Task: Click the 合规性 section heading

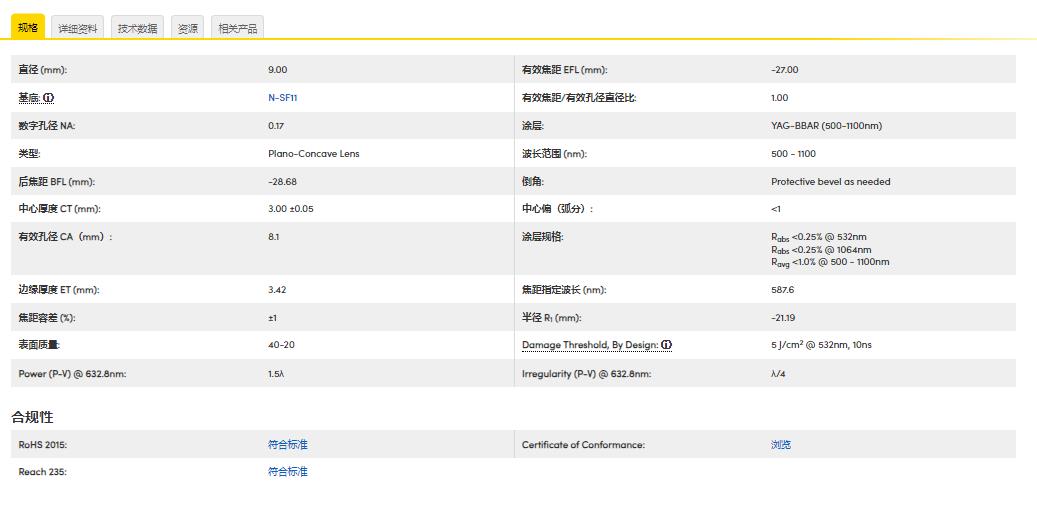Action: tap(32, 417)
